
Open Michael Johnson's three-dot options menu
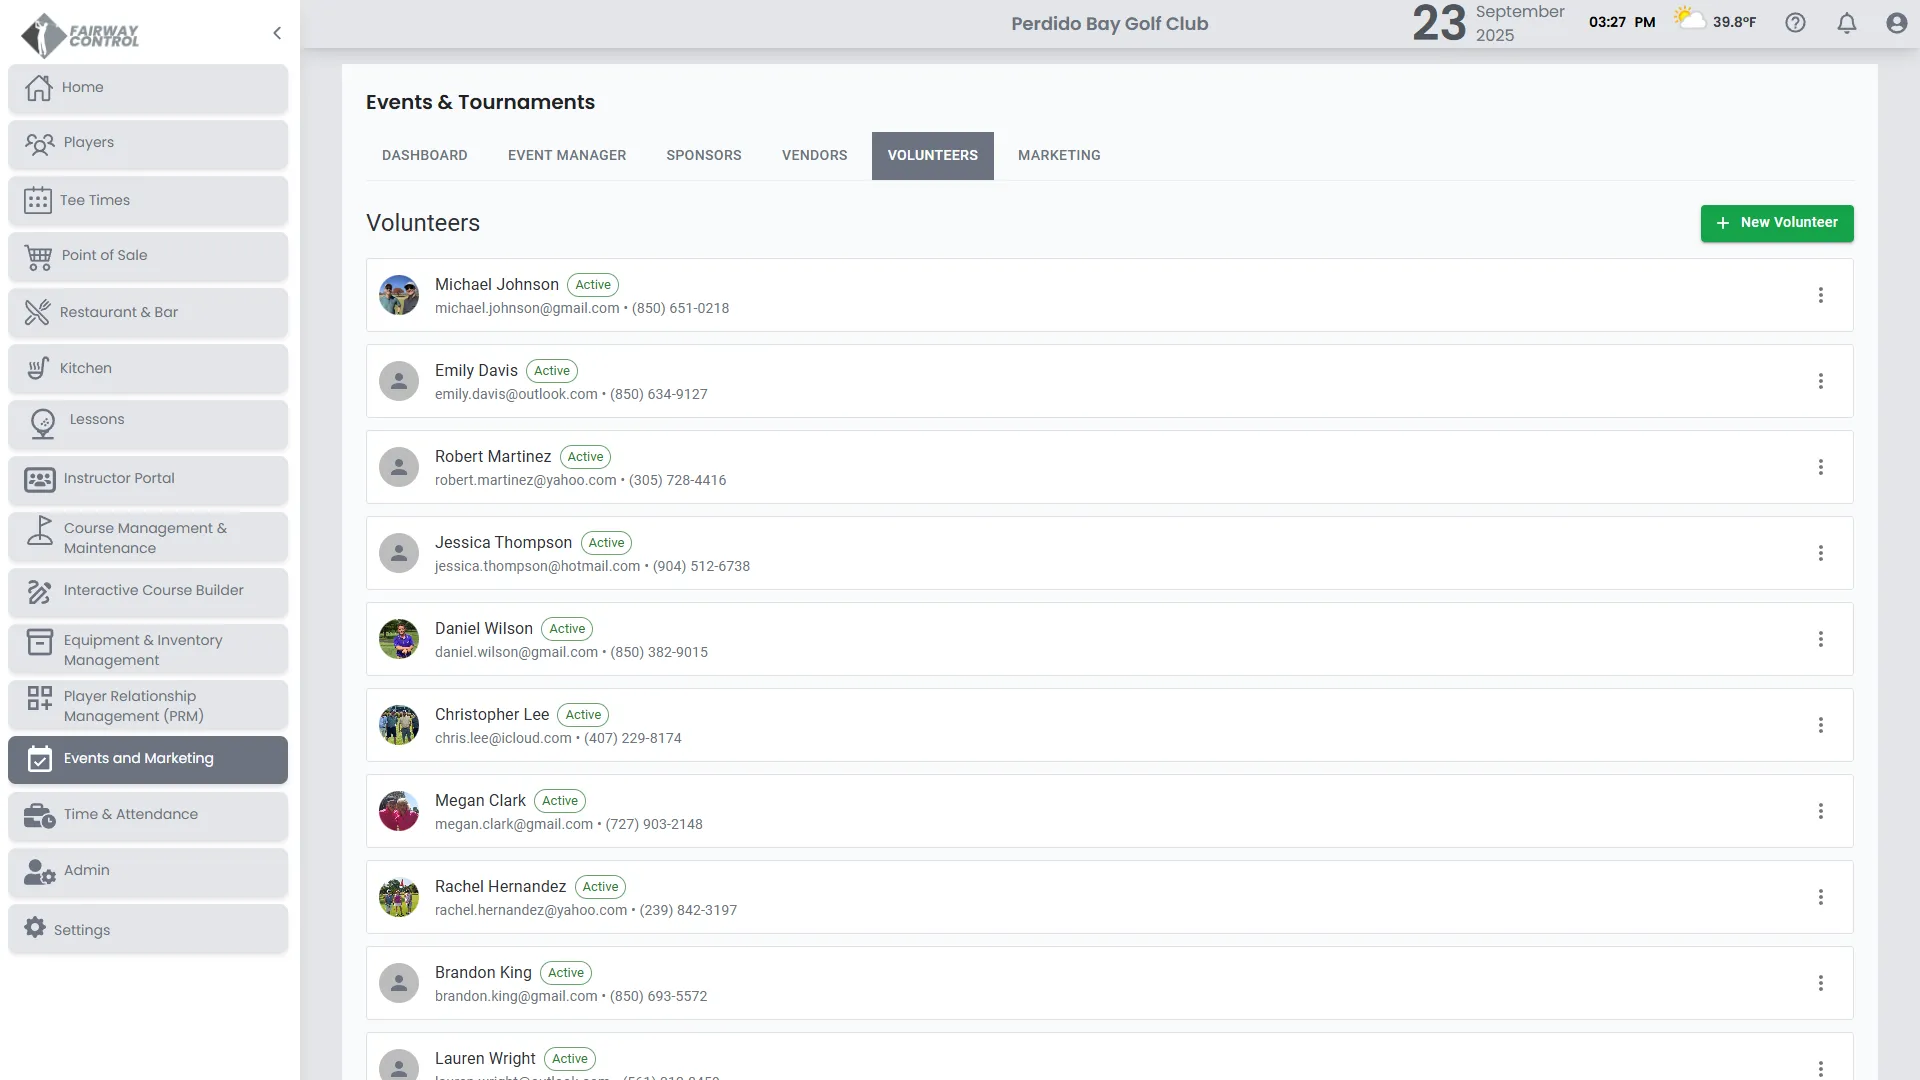[x=1820, y=295]
